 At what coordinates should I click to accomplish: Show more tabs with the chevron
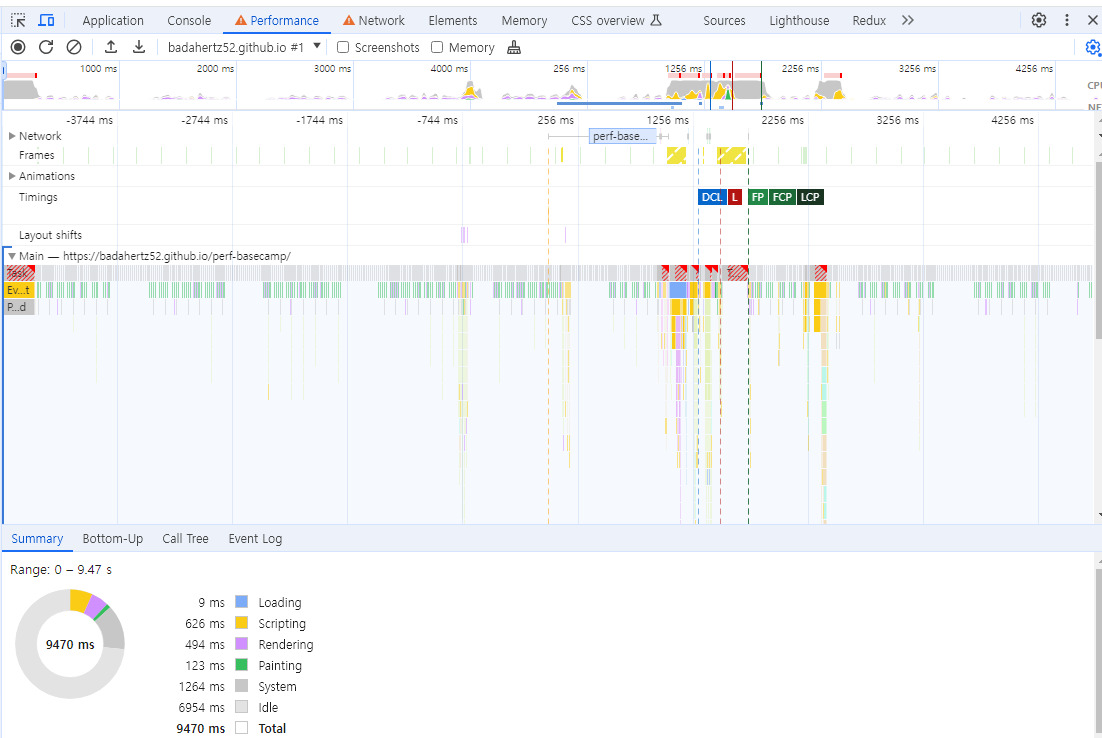(x=908, y=20)
